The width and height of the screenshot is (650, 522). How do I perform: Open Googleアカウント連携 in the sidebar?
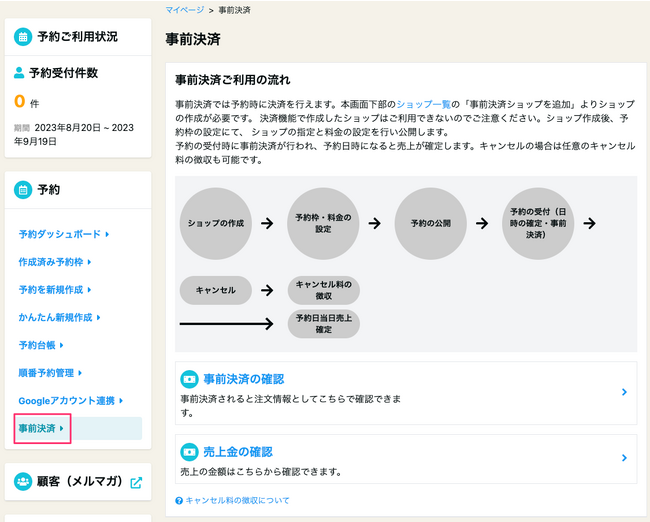coord(70,401)
